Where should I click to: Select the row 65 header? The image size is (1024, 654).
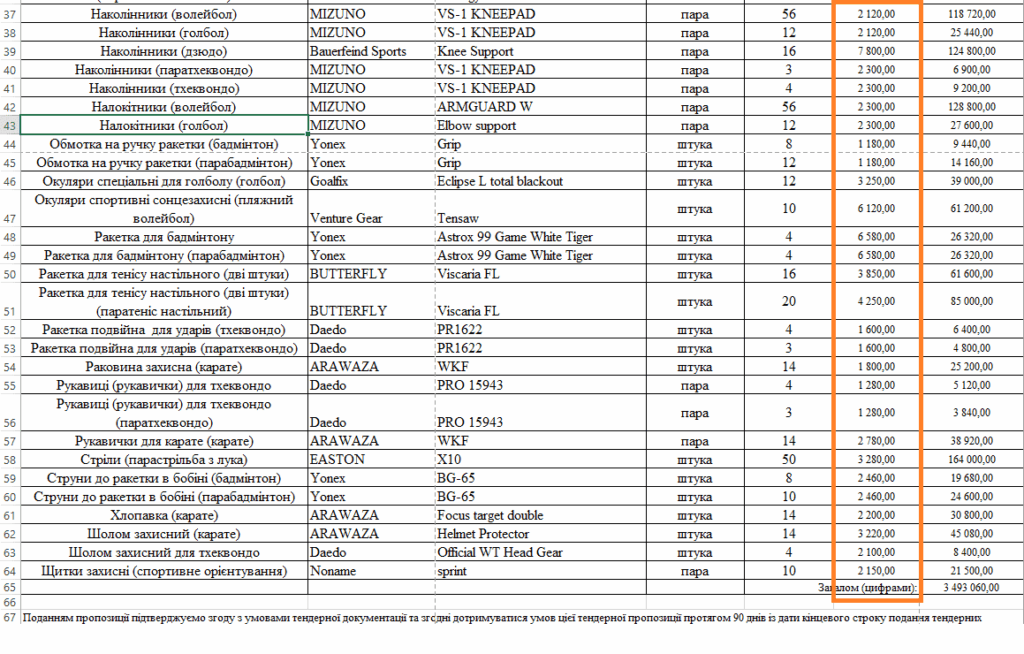pyautogui.click(x=9, y=588)
